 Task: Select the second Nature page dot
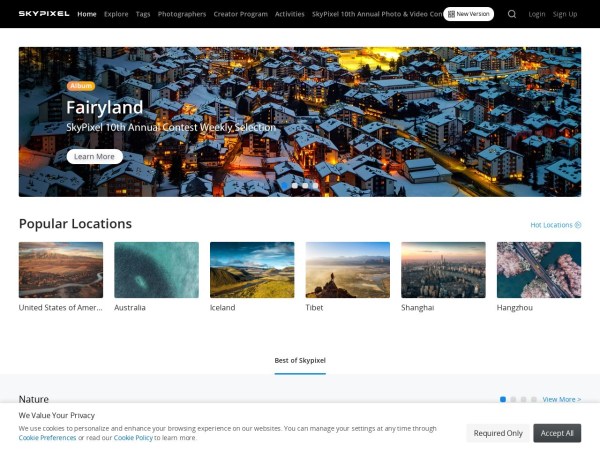pyautogui.click(x=513, y=399)
